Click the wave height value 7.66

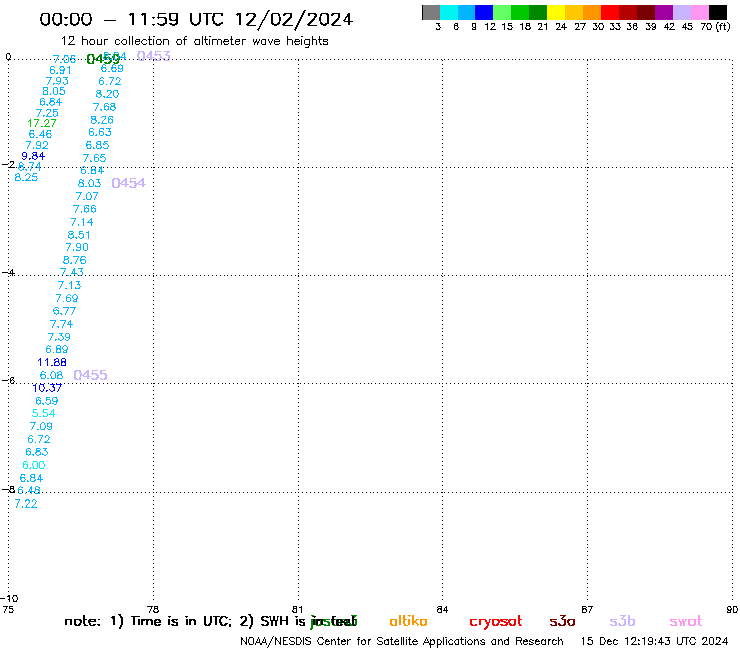click(x=84, y=209)
